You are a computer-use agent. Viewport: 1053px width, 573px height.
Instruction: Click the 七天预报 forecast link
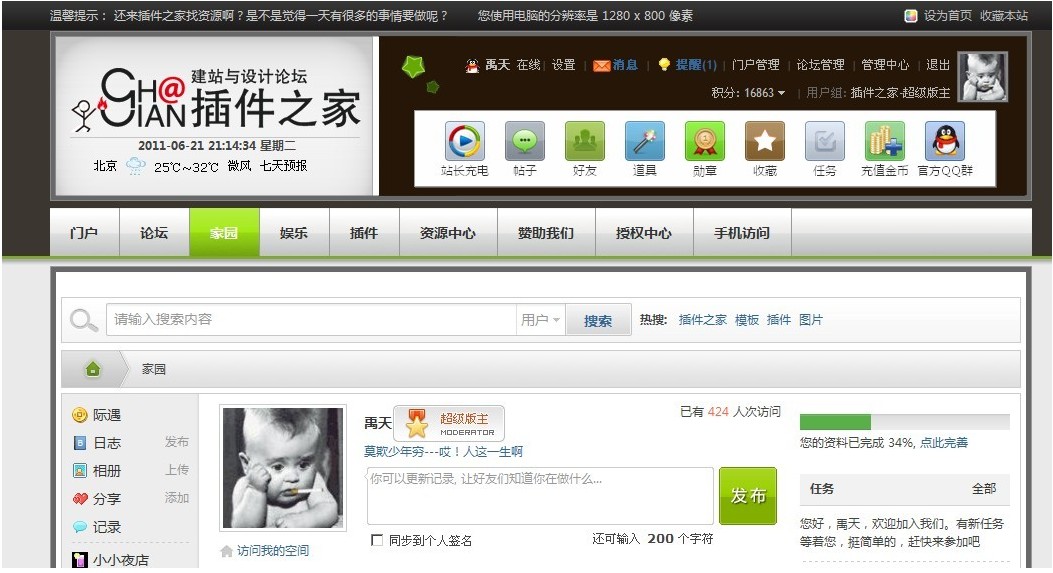(283, 165)
